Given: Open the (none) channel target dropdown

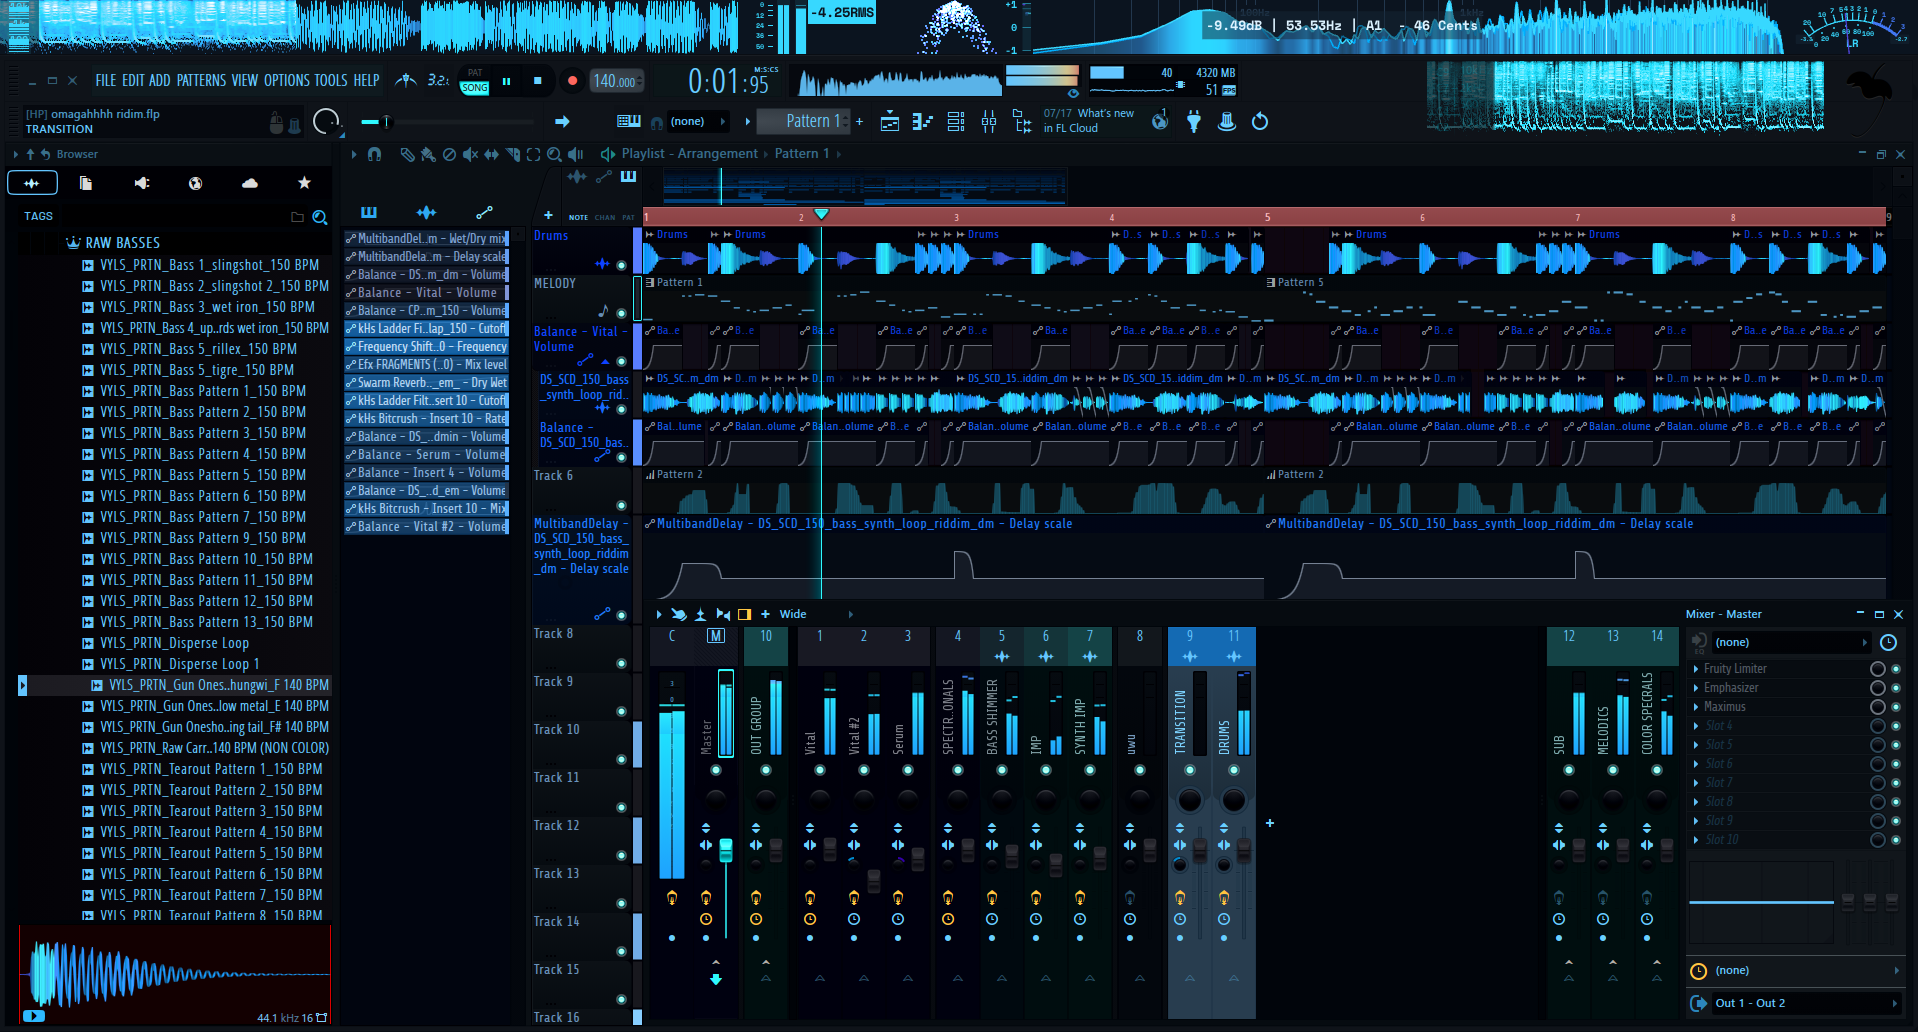Looking at the screenshot, I should tap(697, 121).
